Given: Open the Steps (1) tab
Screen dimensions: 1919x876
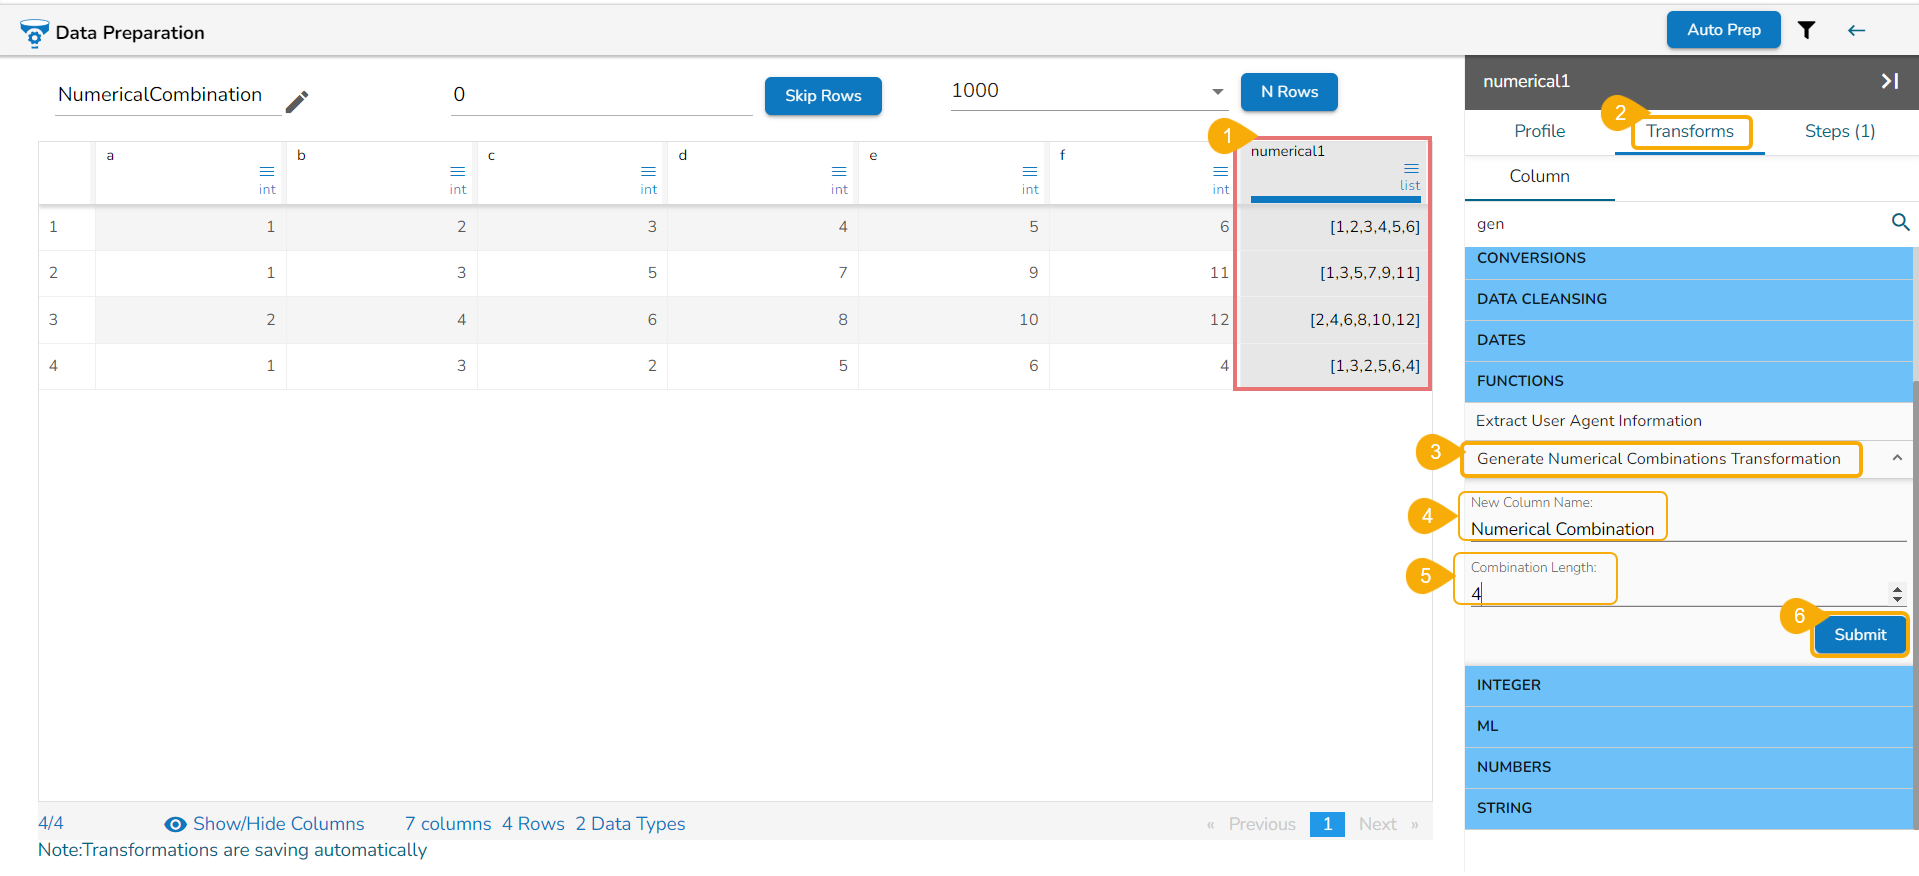Looking at the screenshot, I should 1839,131.
